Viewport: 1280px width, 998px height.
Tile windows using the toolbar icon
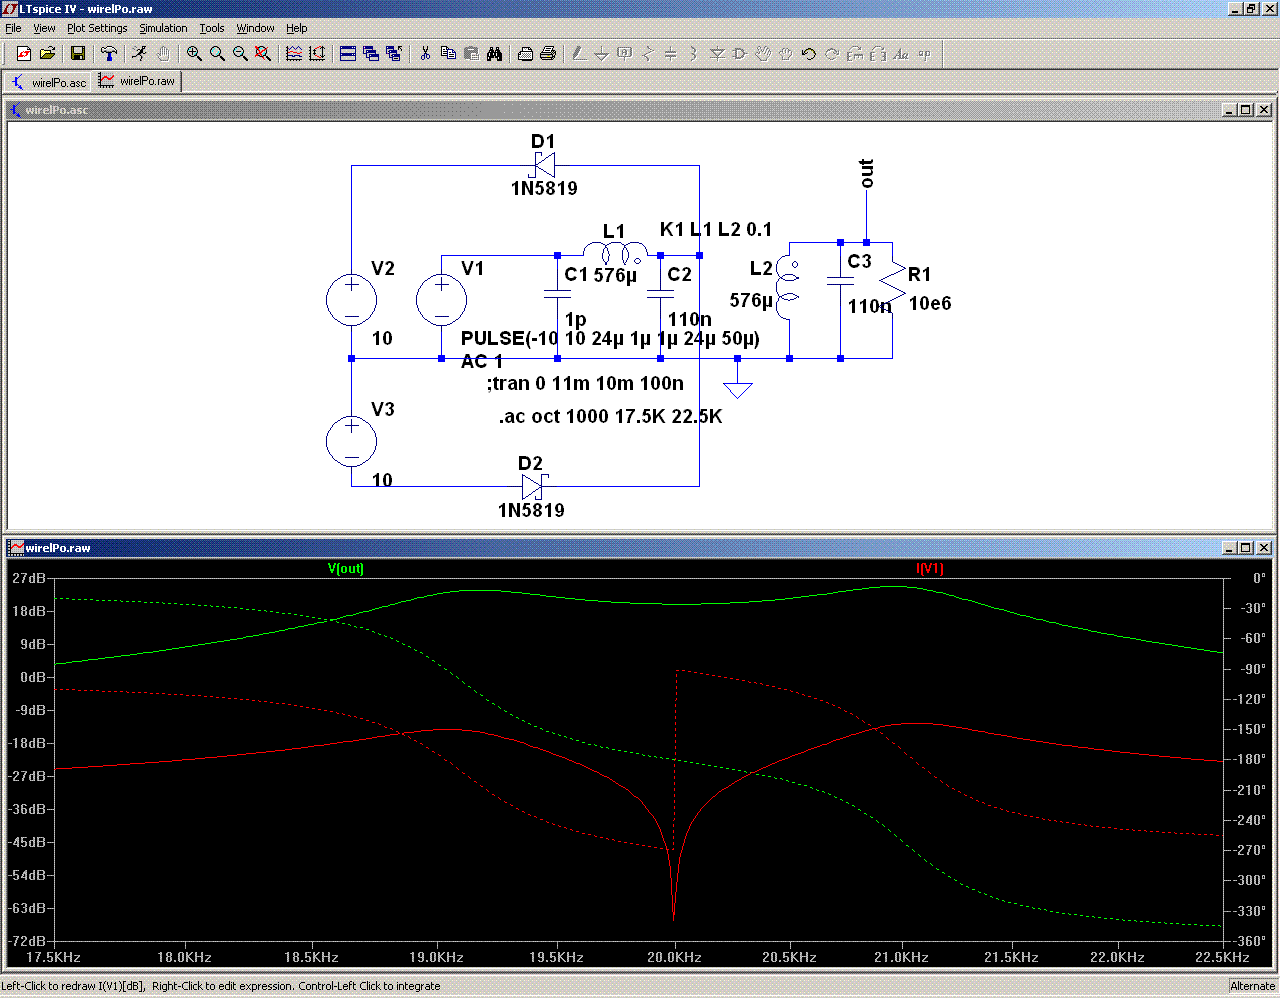[x=348, y=54]
